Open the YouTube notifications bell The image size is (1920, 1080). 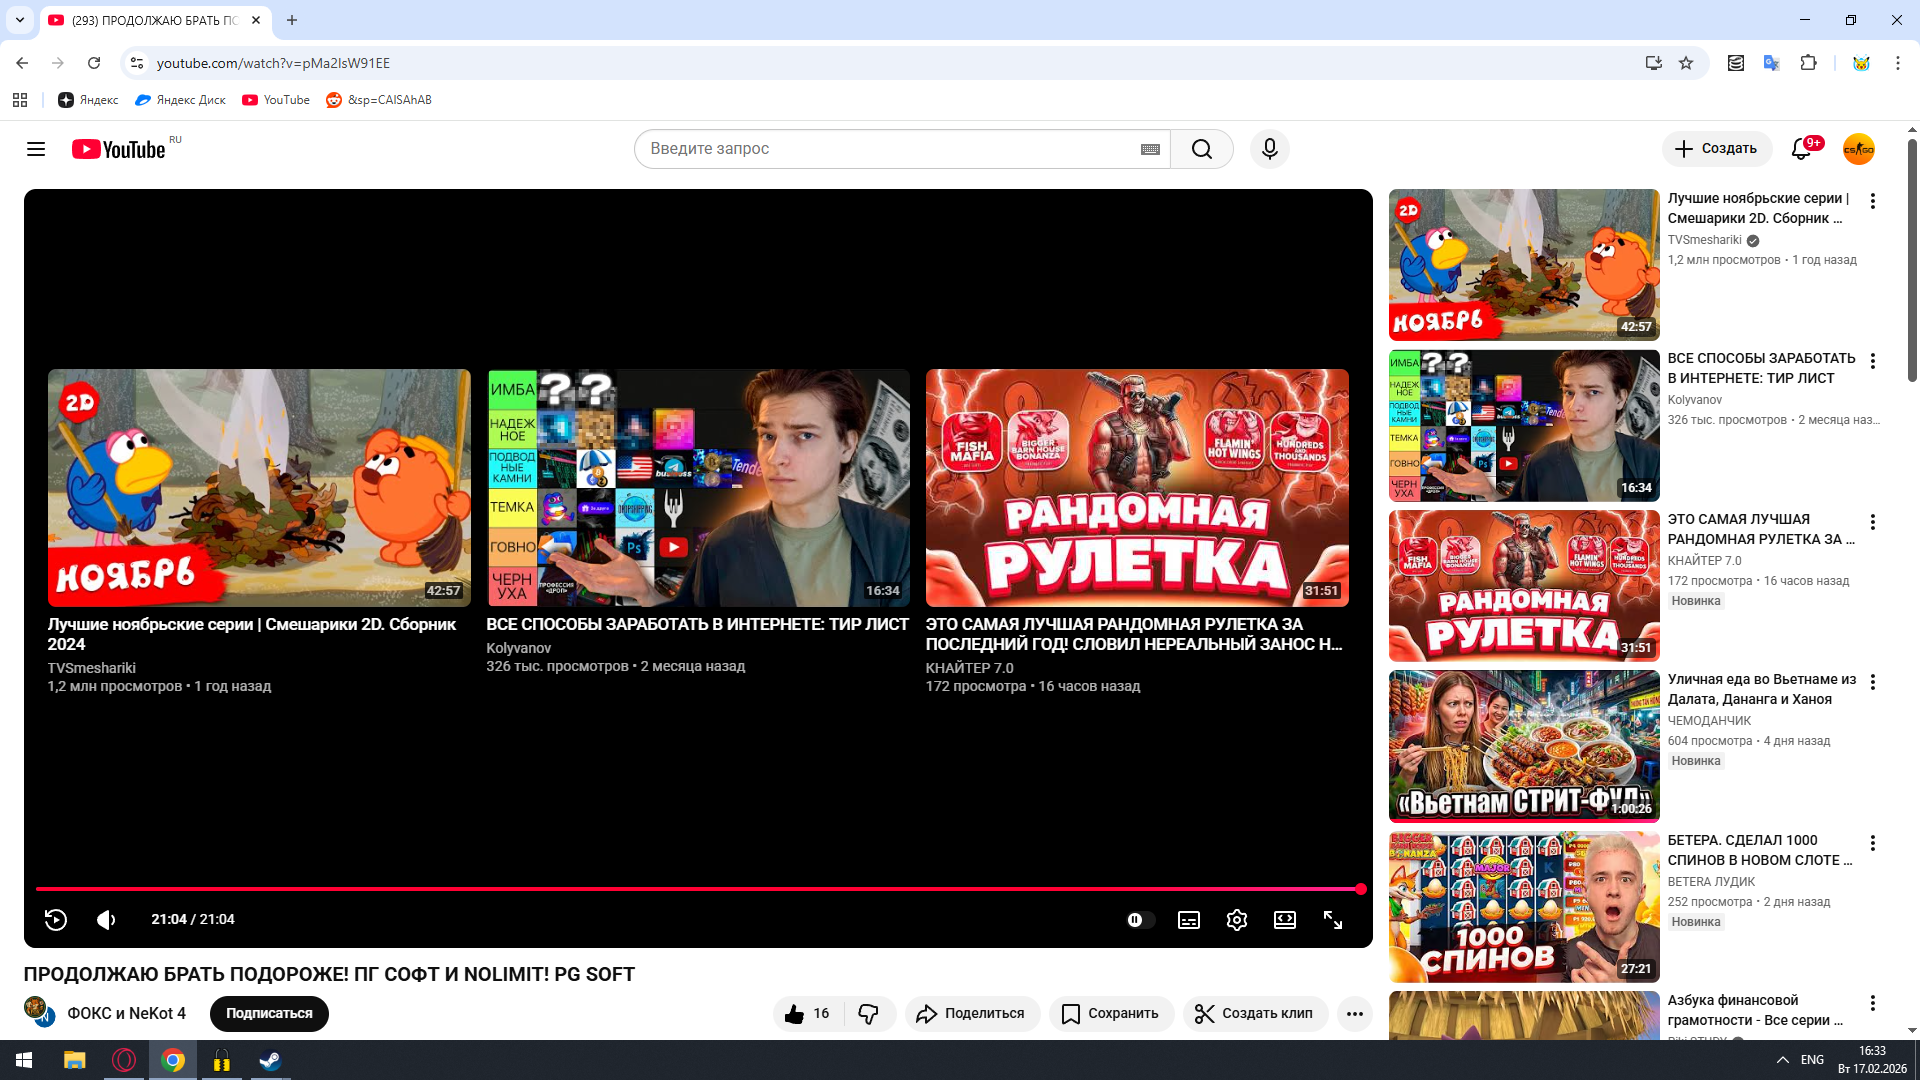point(1801,149)
